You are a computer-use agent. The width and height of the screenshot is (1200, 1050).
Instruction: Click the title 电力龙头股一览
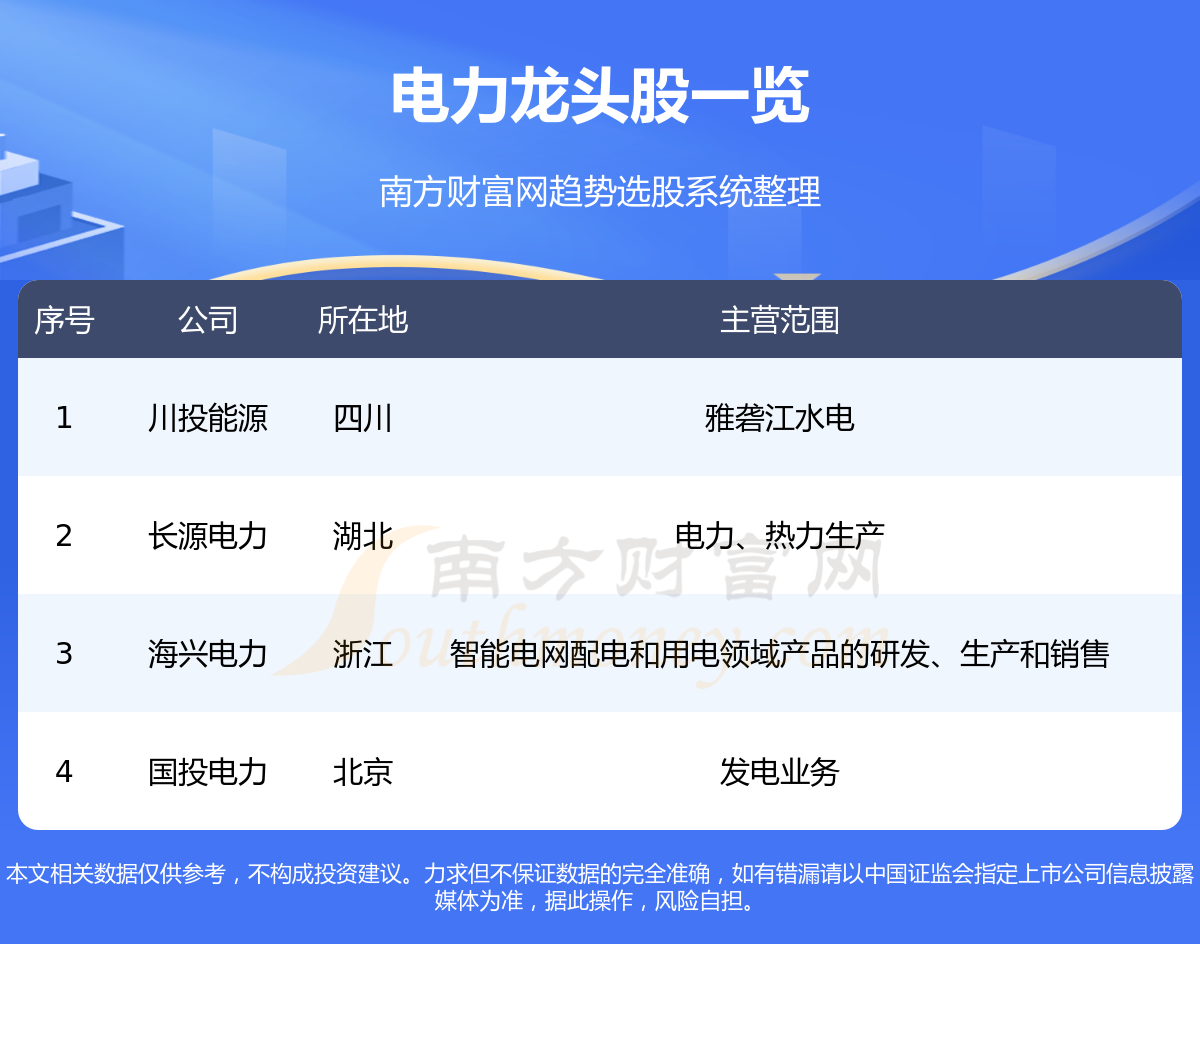pos(600,97)
